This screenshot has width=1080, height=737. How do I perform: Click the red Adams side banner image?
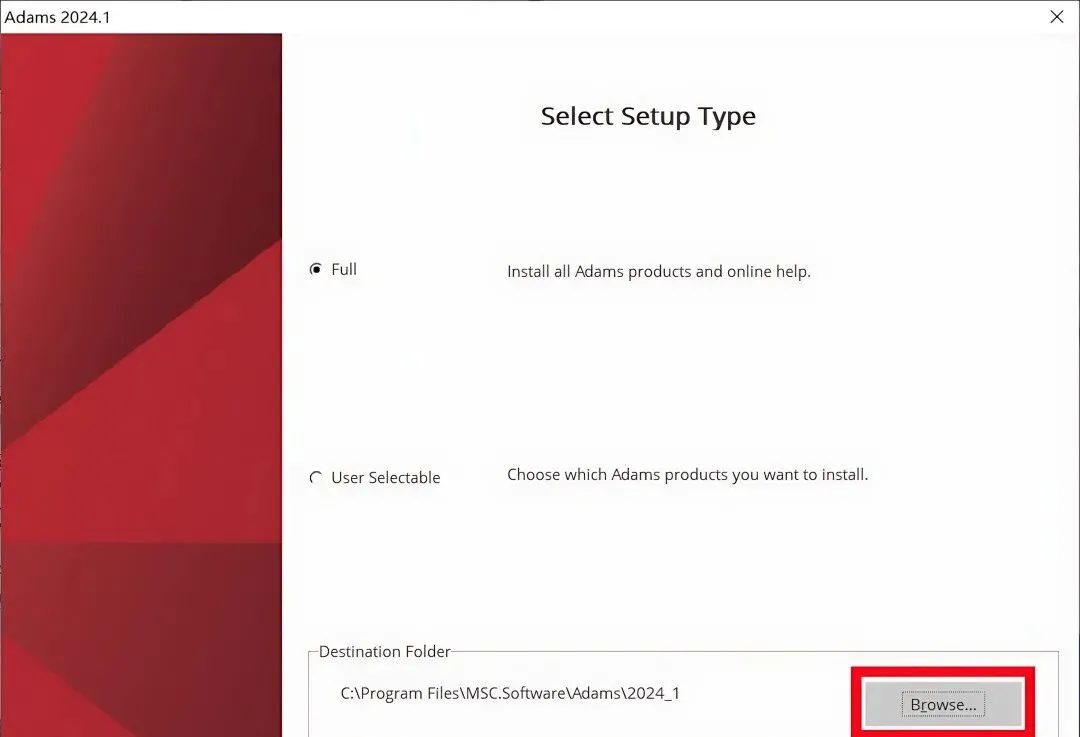point(141,385)
